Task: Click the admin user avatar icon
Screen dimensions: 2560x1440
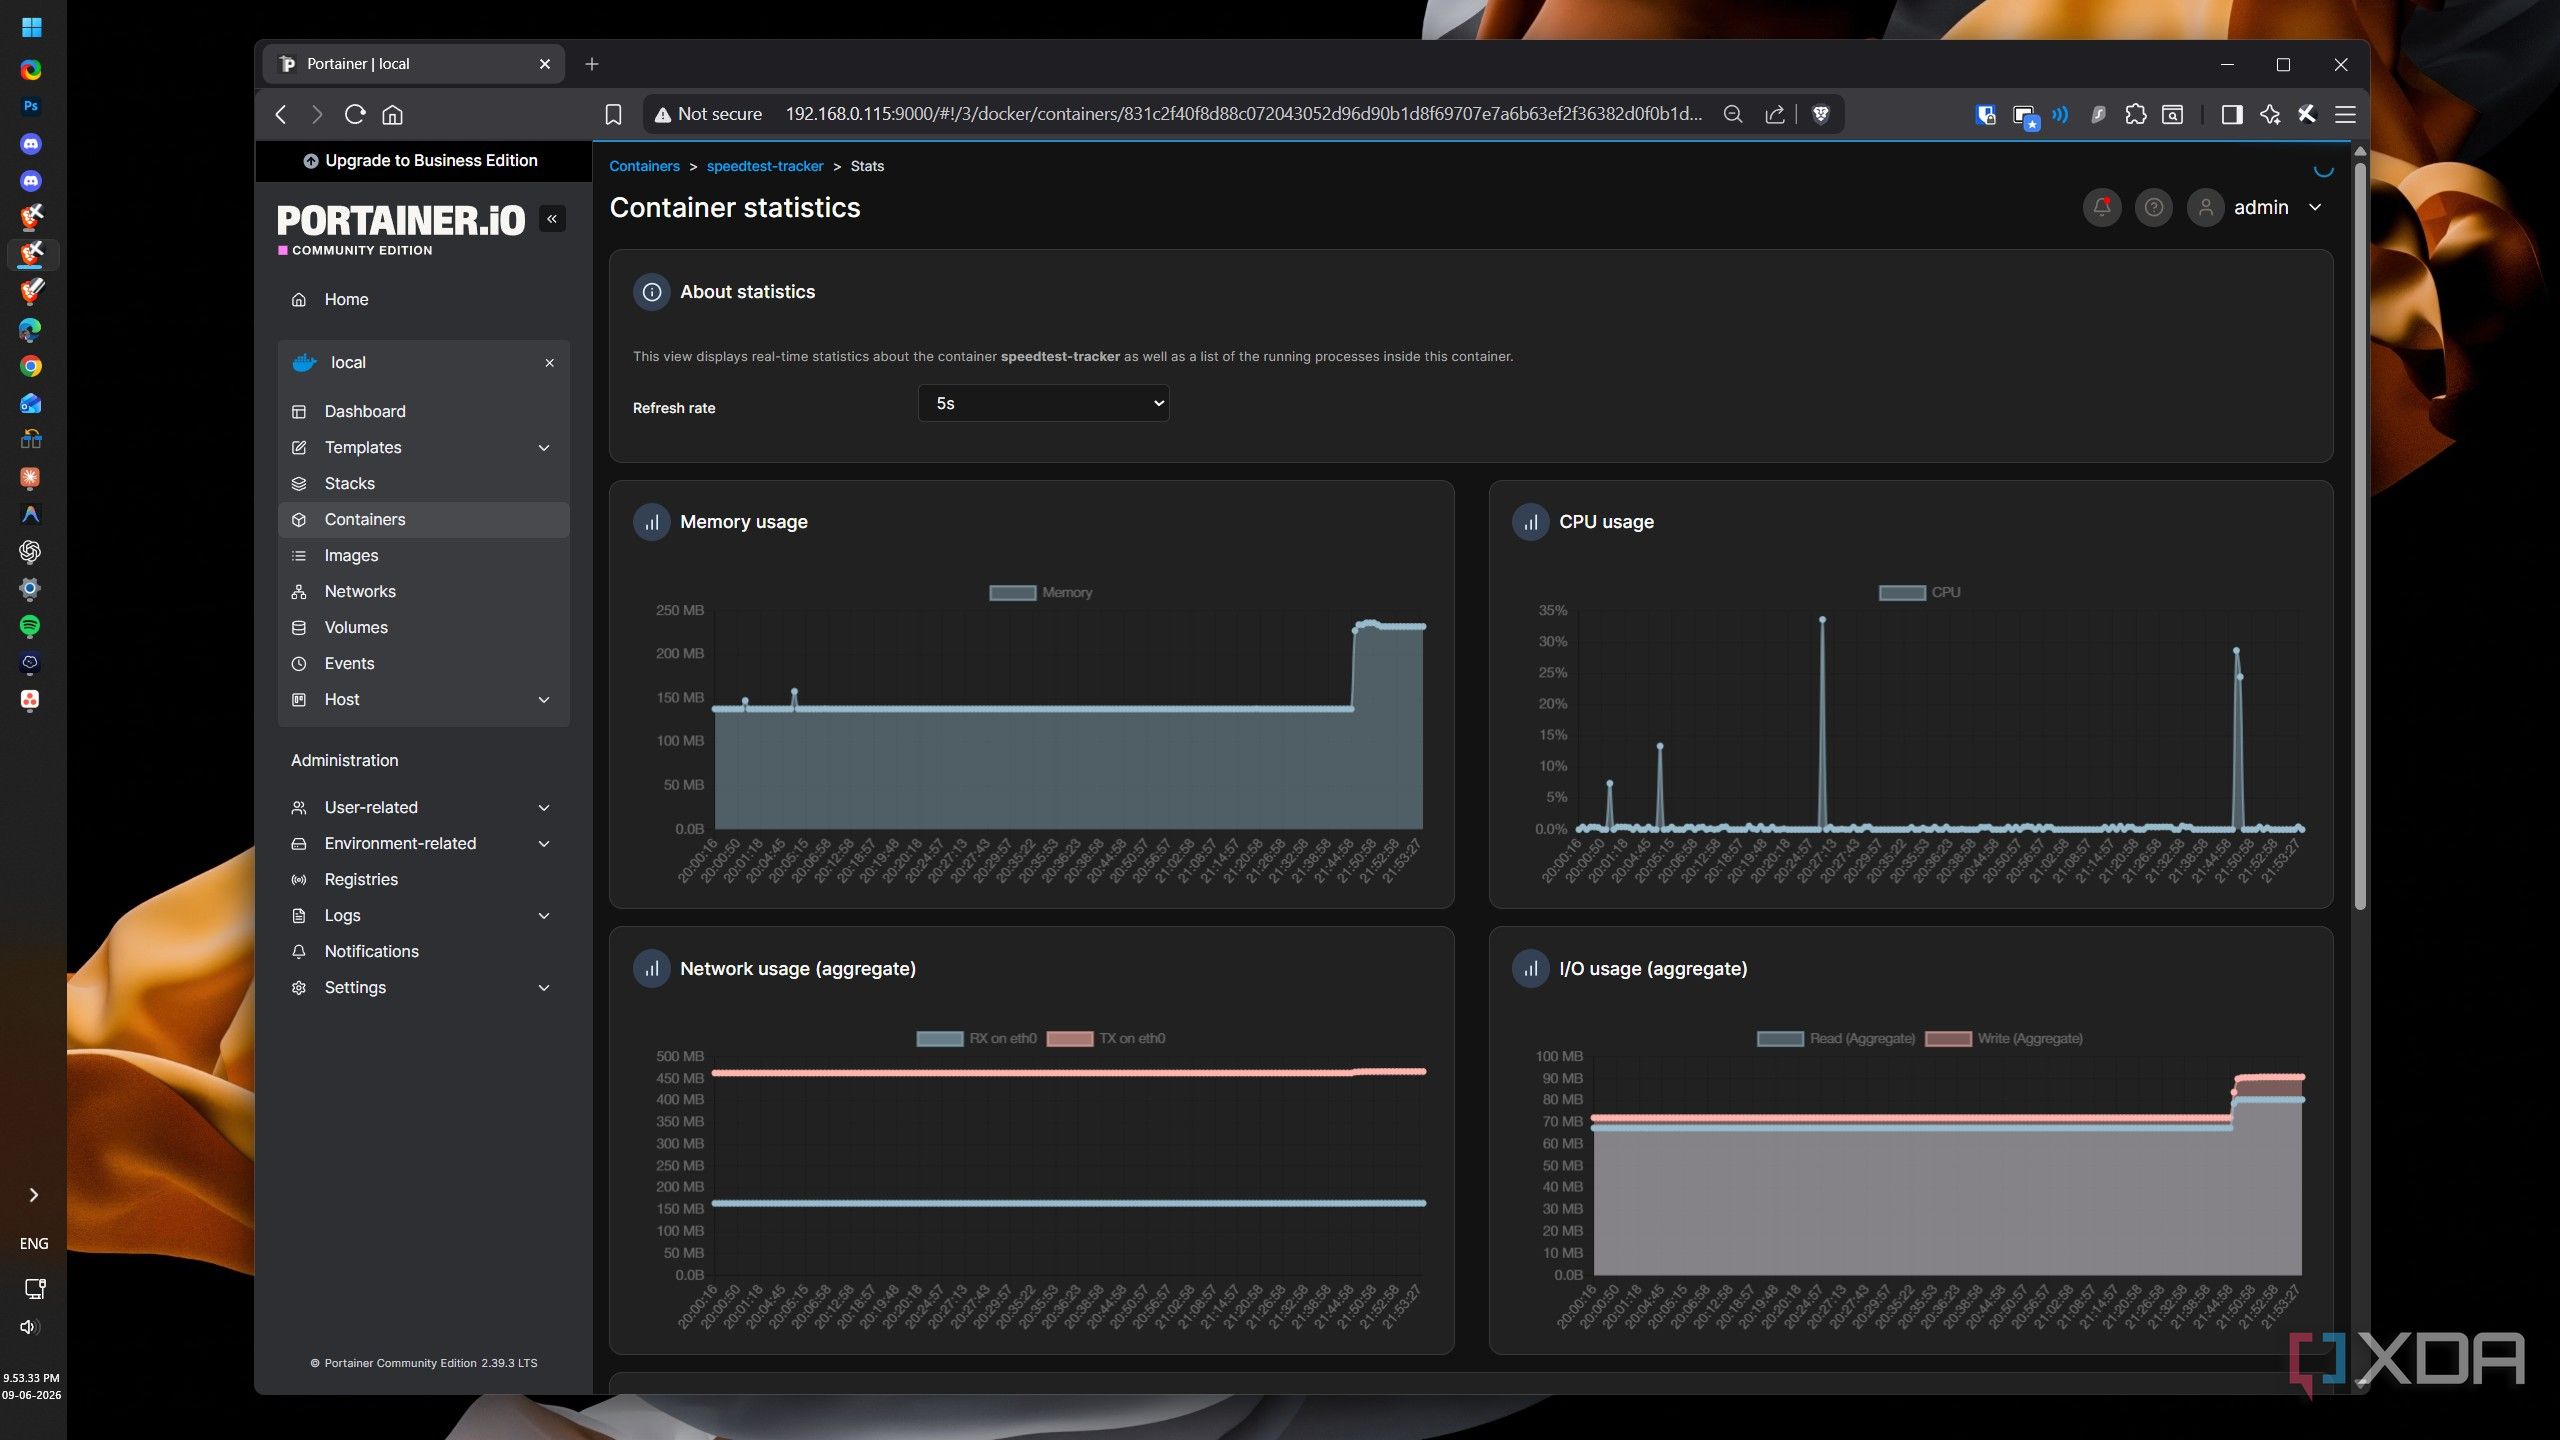Action: (2205, 207)
